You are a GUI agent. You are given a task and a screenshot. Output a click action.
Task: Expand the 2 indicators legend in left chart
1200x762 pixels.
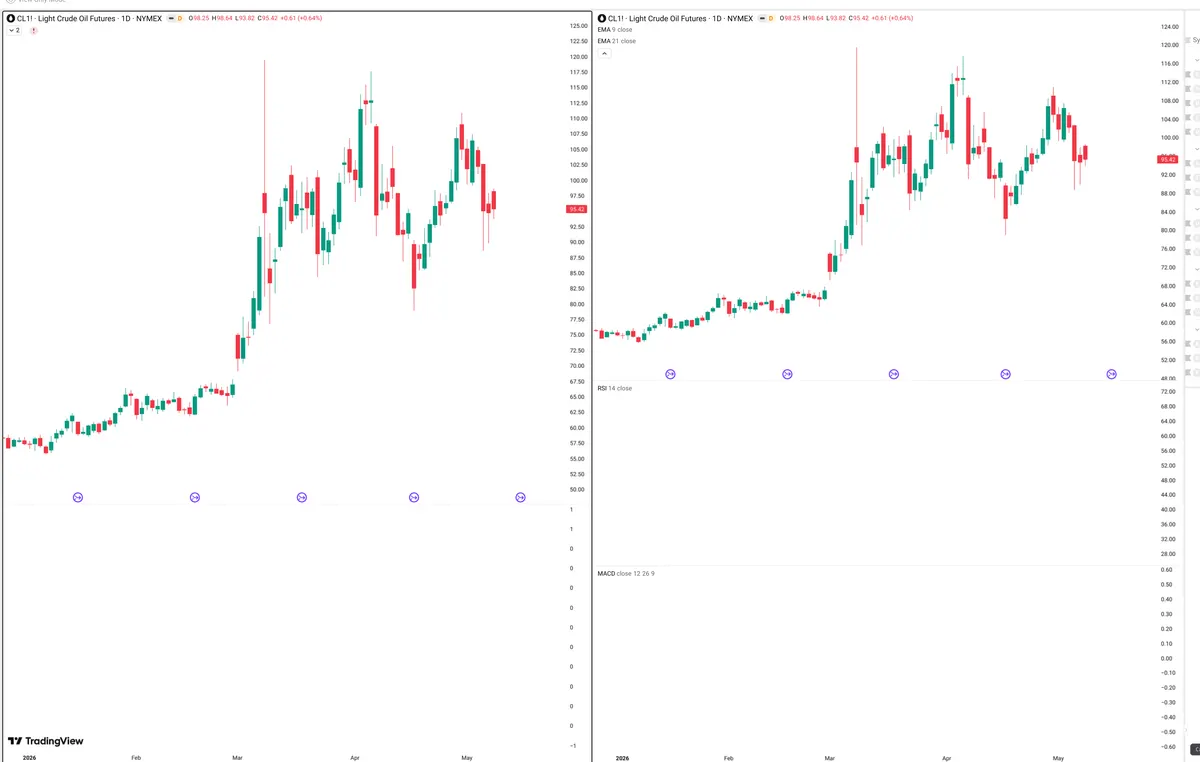14,31
